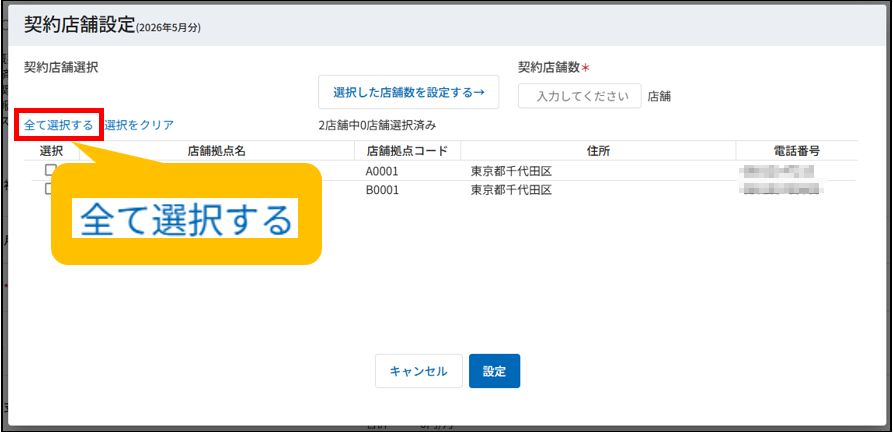This screenshot has width=893, height=432.
Task: Click the 選択をクリア link
Action: 139,125
